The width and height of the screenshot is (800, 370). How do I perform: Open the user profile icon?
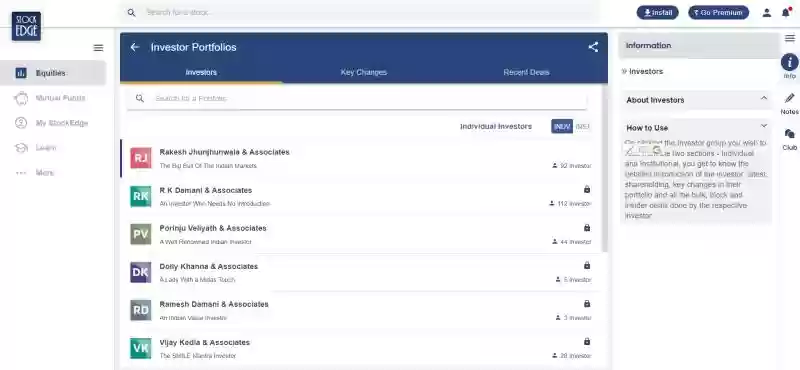click(766, 13)
